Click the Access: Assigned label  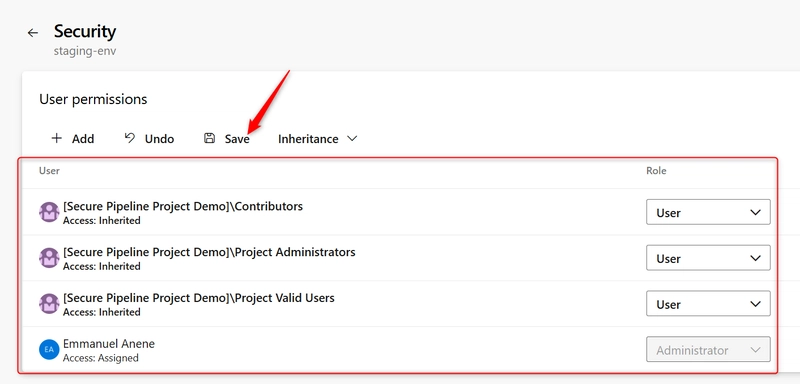coord(101,358)
